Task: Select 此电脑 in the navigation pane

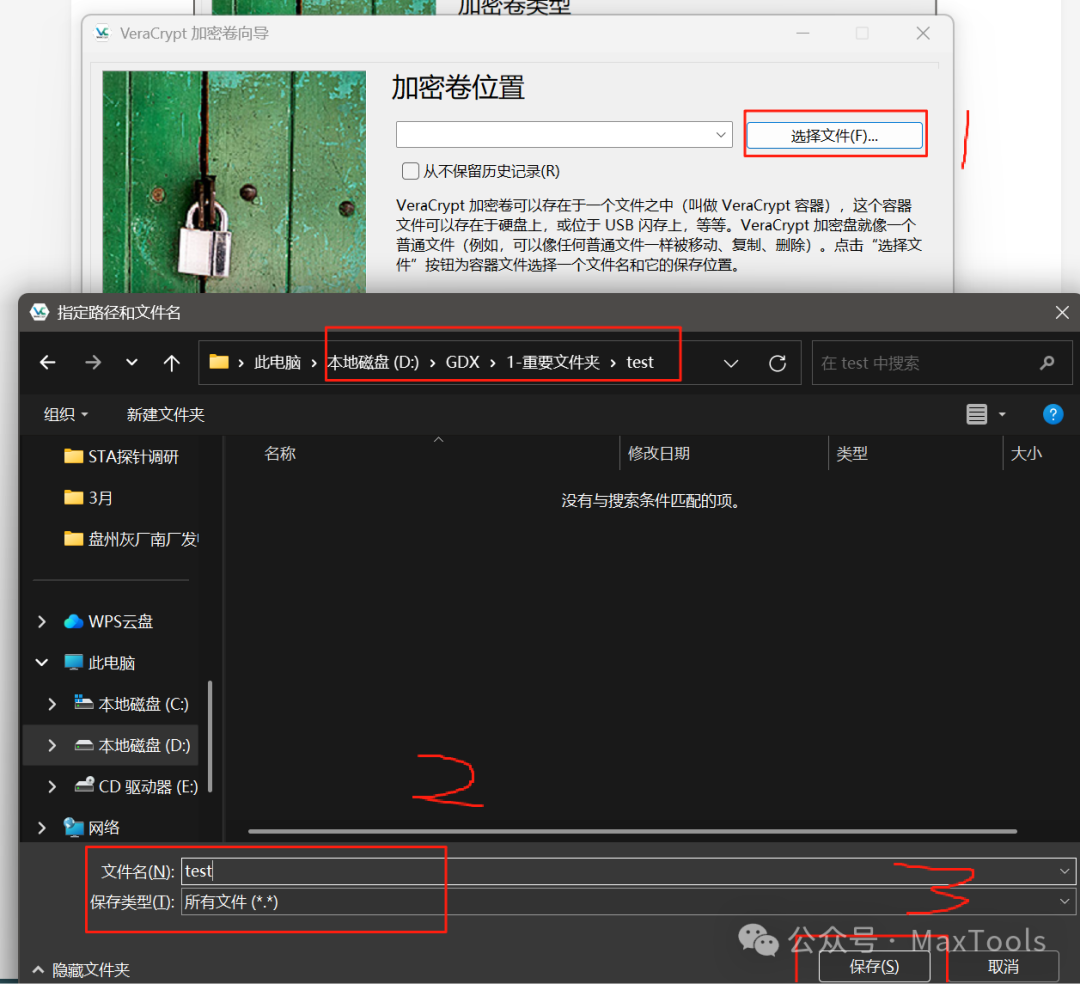Action: 101,662
